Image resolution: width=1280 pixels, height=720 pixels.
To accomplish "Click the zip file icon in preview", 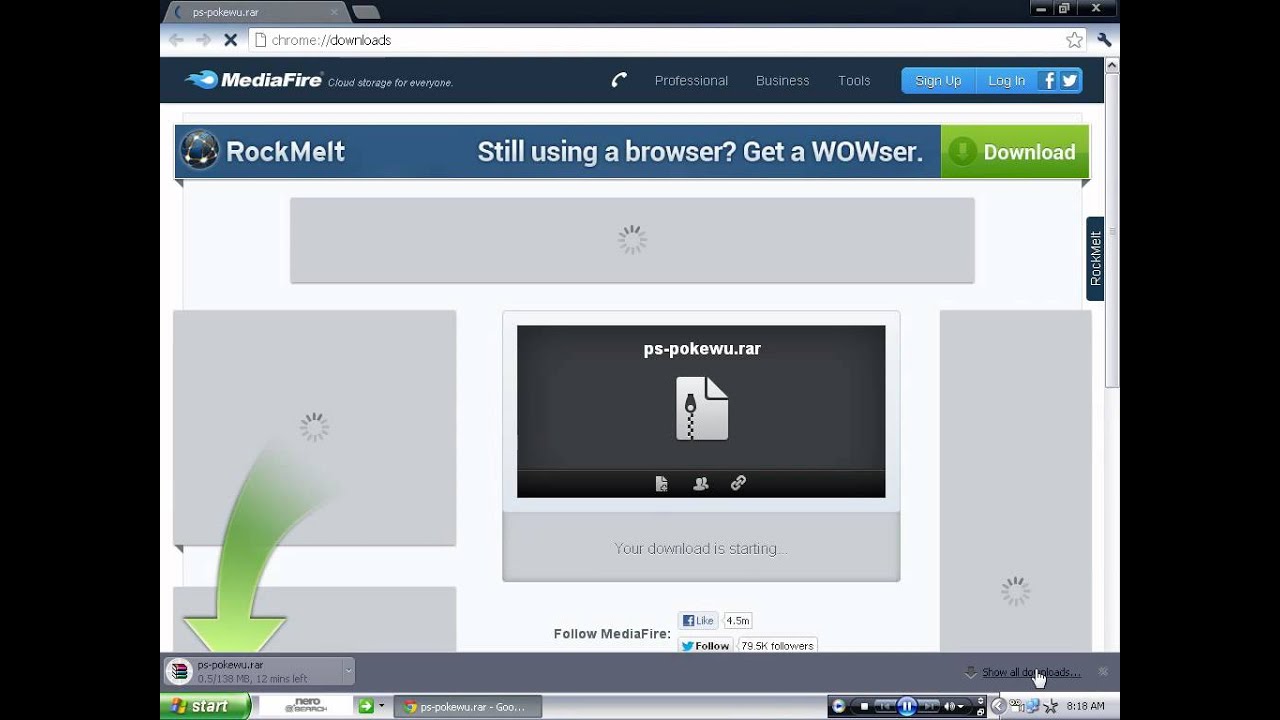I will tap(702, 408).
